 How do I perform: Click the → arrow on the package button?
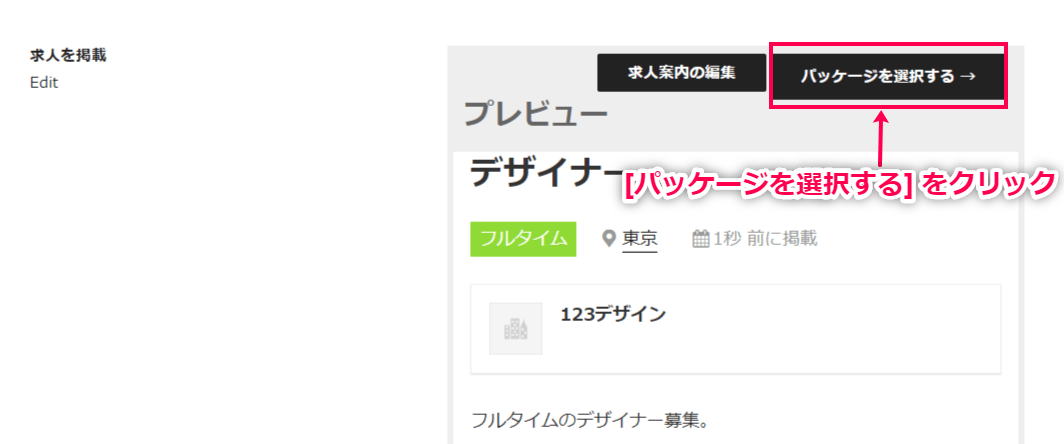pyautogui.click(x=969, y=76)
